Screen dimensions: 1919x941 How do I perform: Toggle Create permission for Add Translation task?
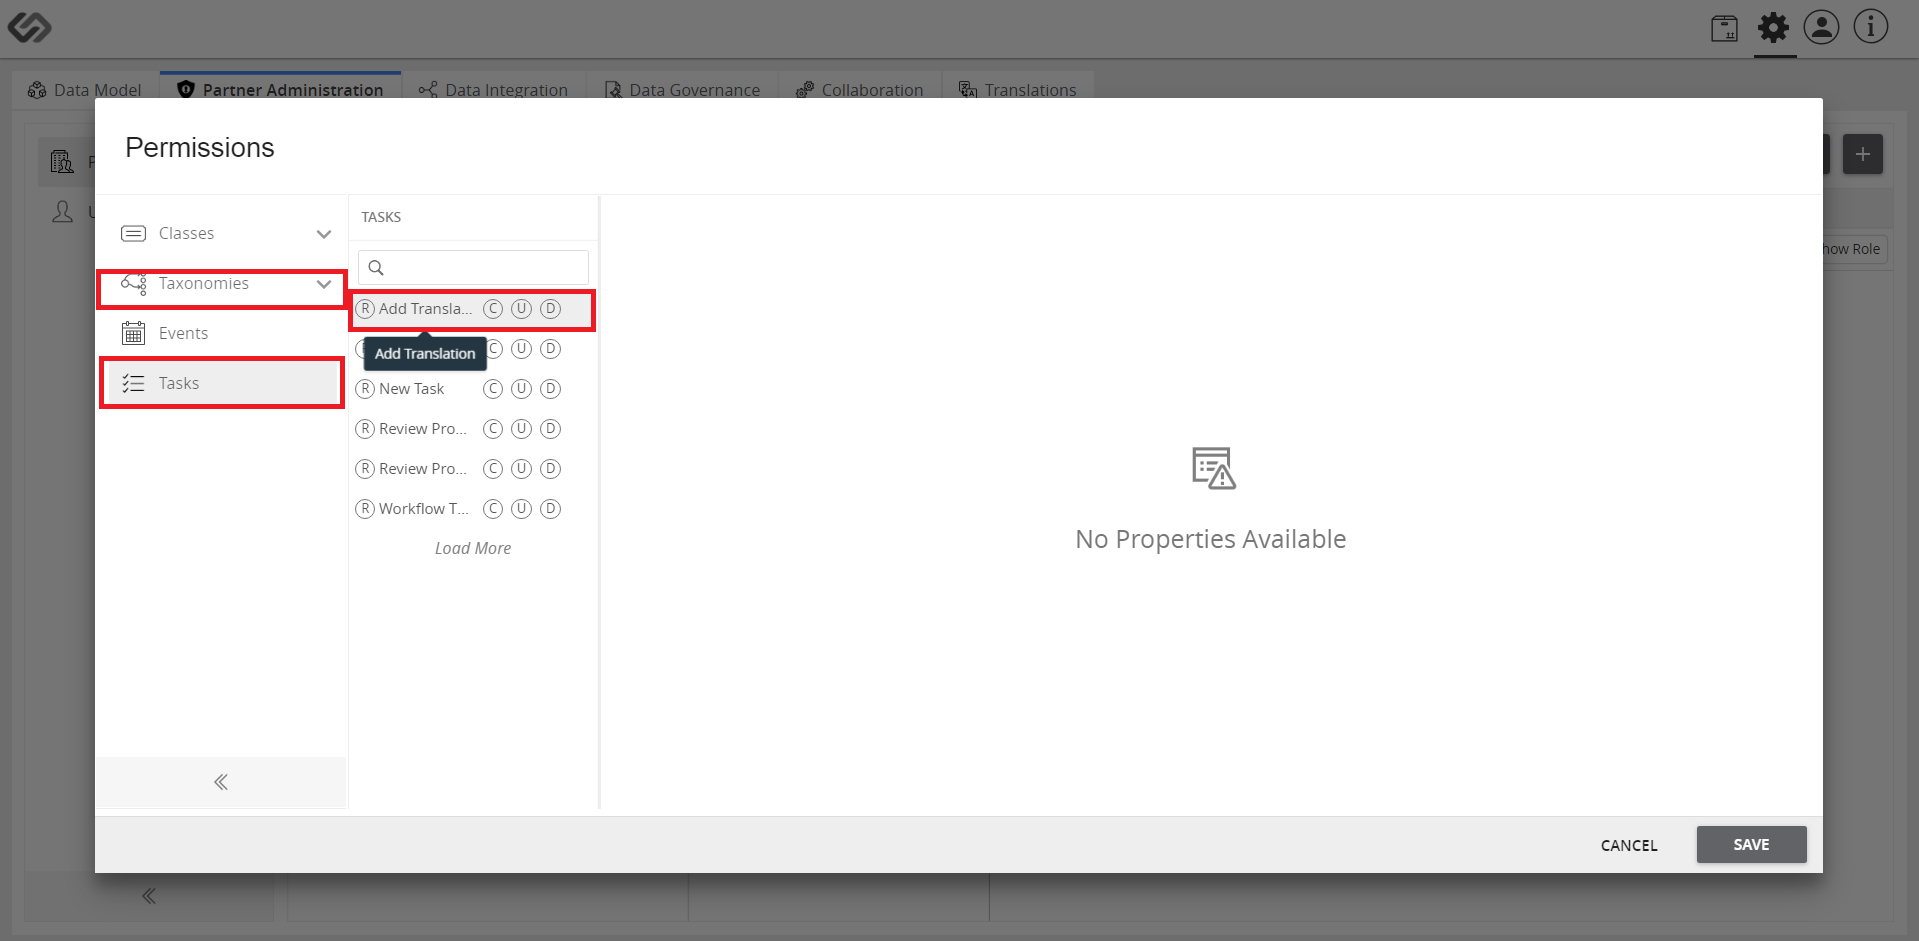[x=493, y=309]
